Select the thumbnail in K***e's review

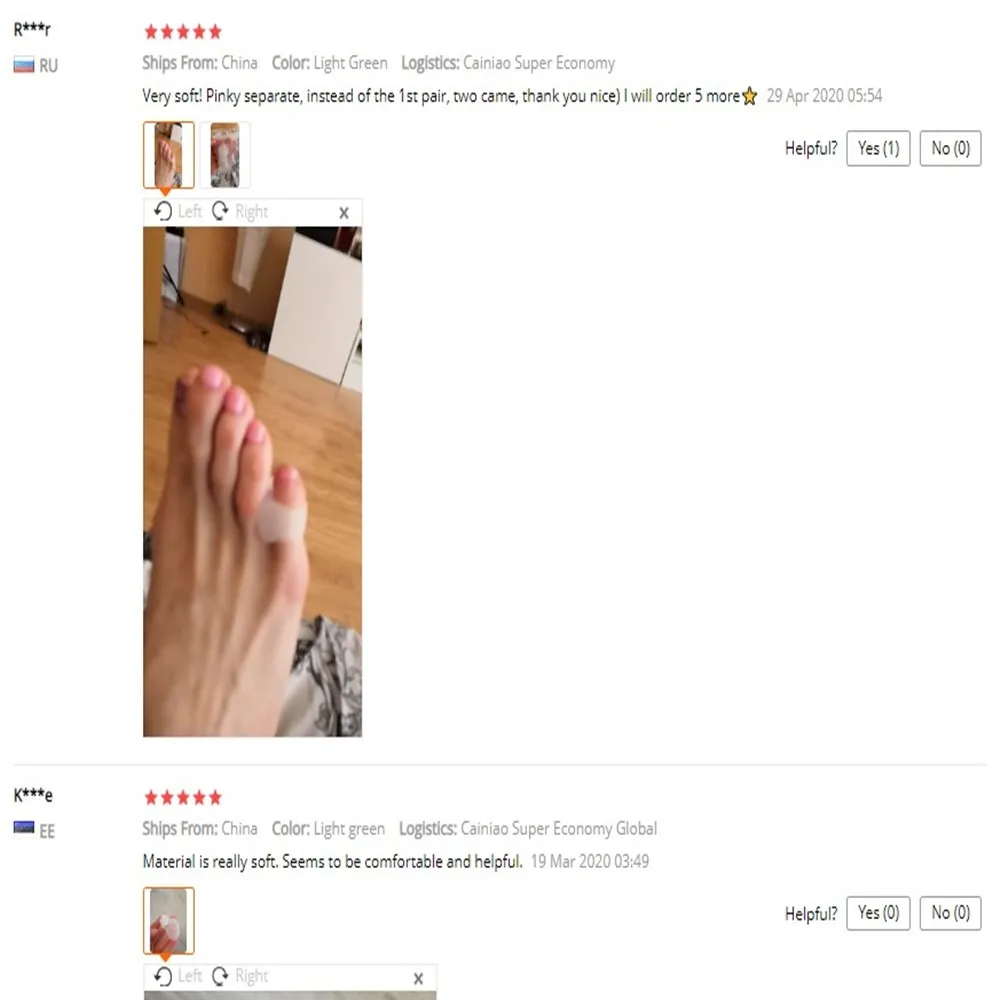168,920
